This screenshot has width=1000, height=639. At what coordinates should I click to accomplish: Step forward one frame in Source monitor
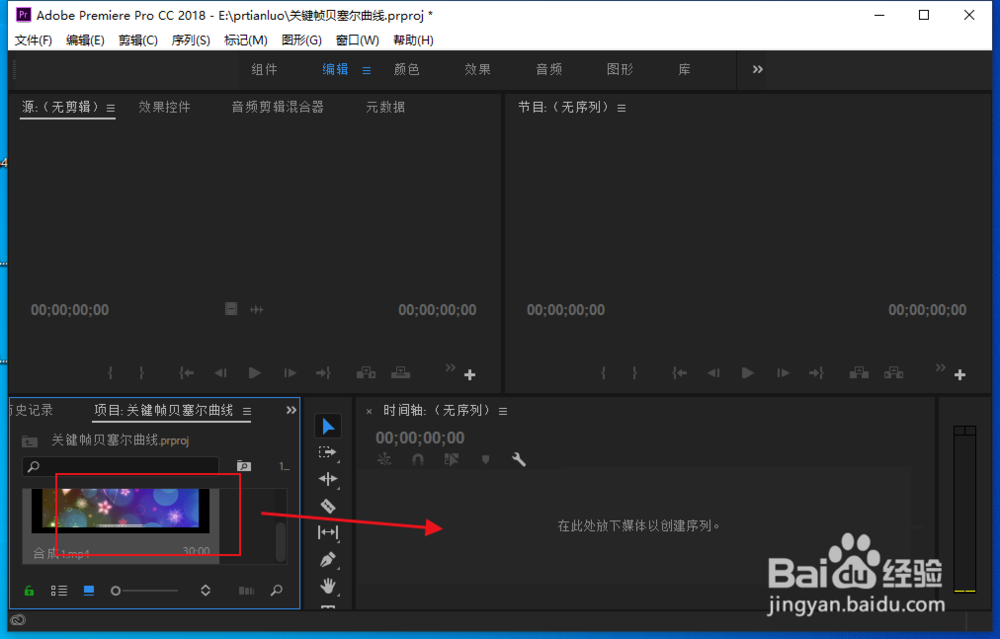pos(290,373)
